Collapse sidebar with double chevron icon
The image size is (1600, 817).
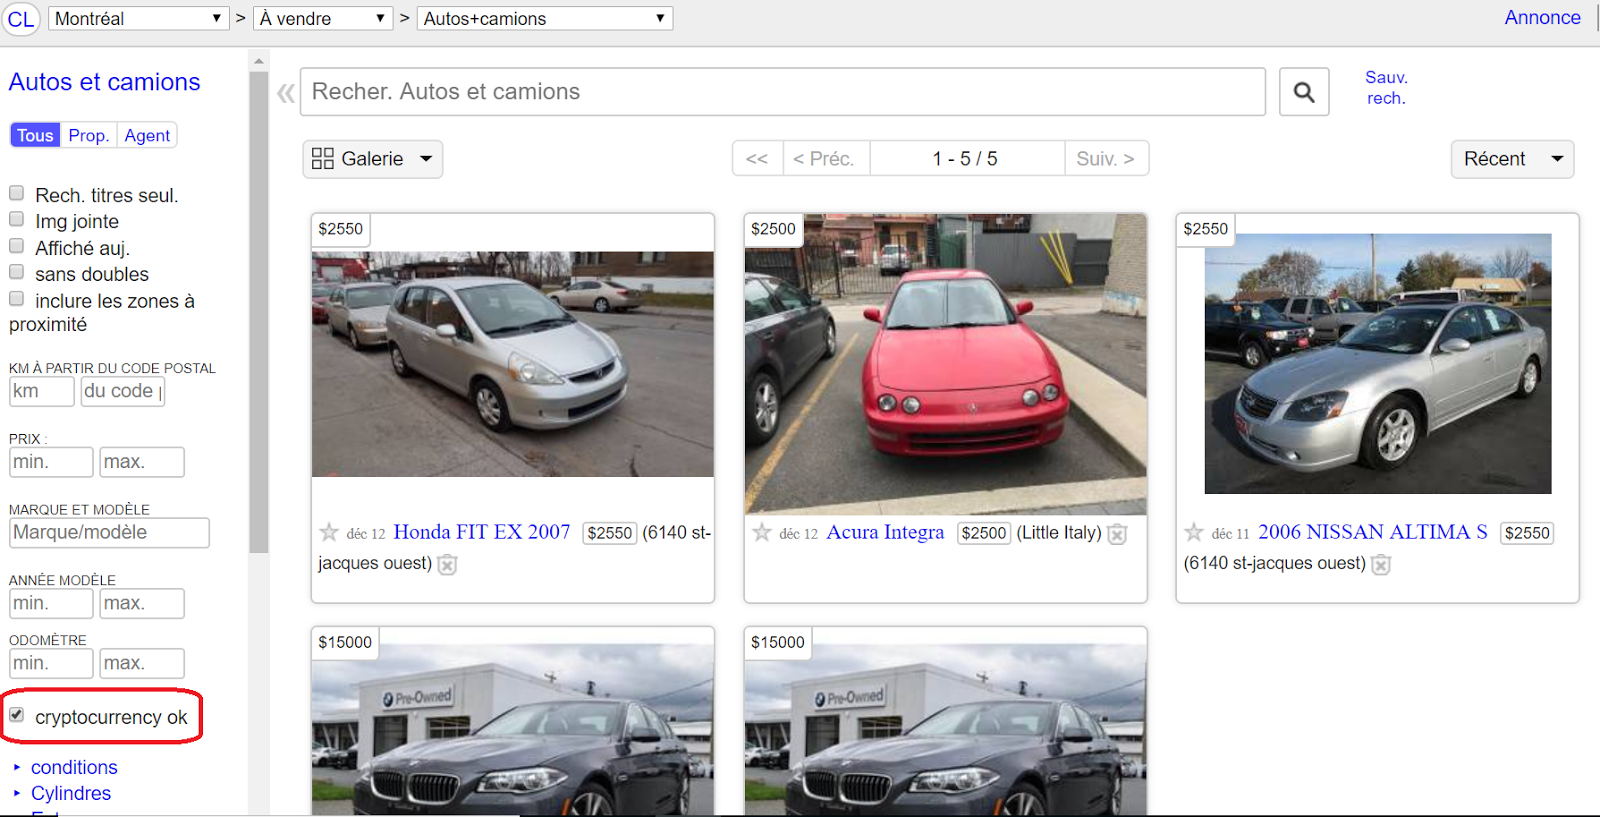coord(286,93)
